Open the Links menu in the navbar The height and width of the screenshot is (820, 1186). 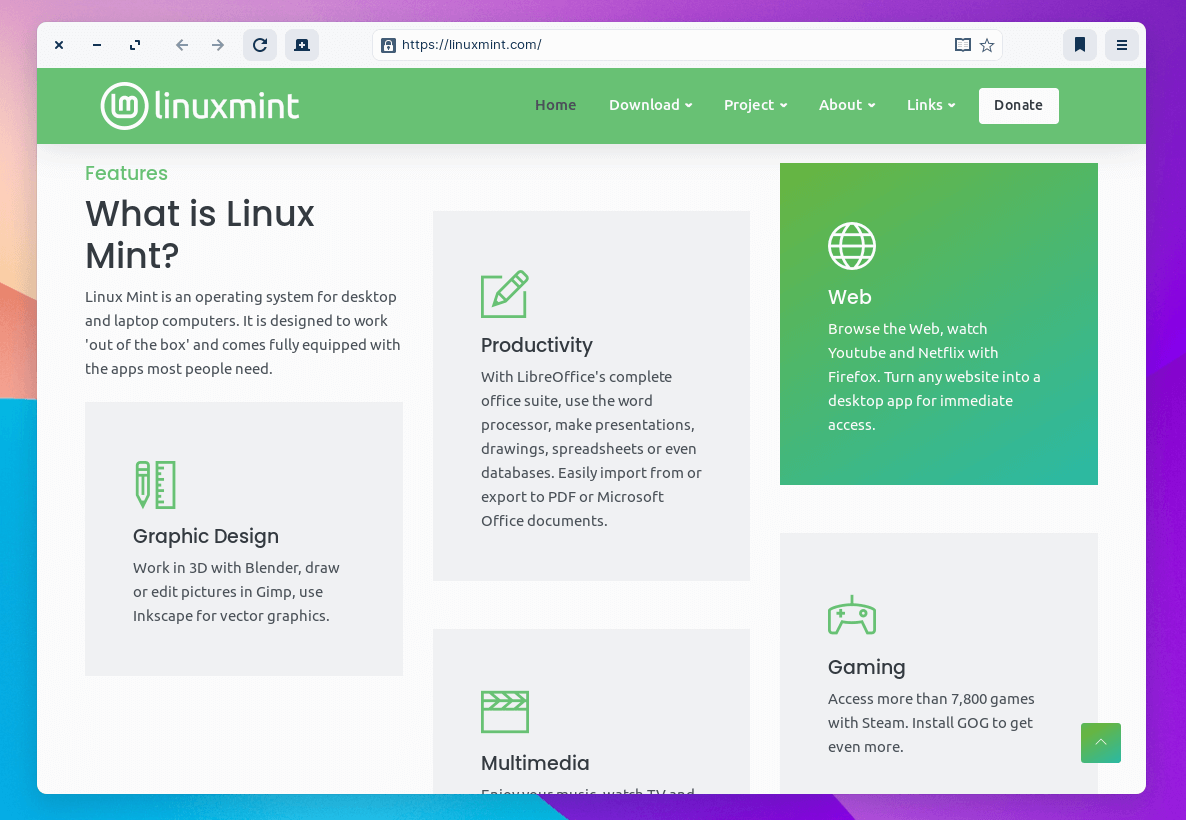[x=930, y=105]
